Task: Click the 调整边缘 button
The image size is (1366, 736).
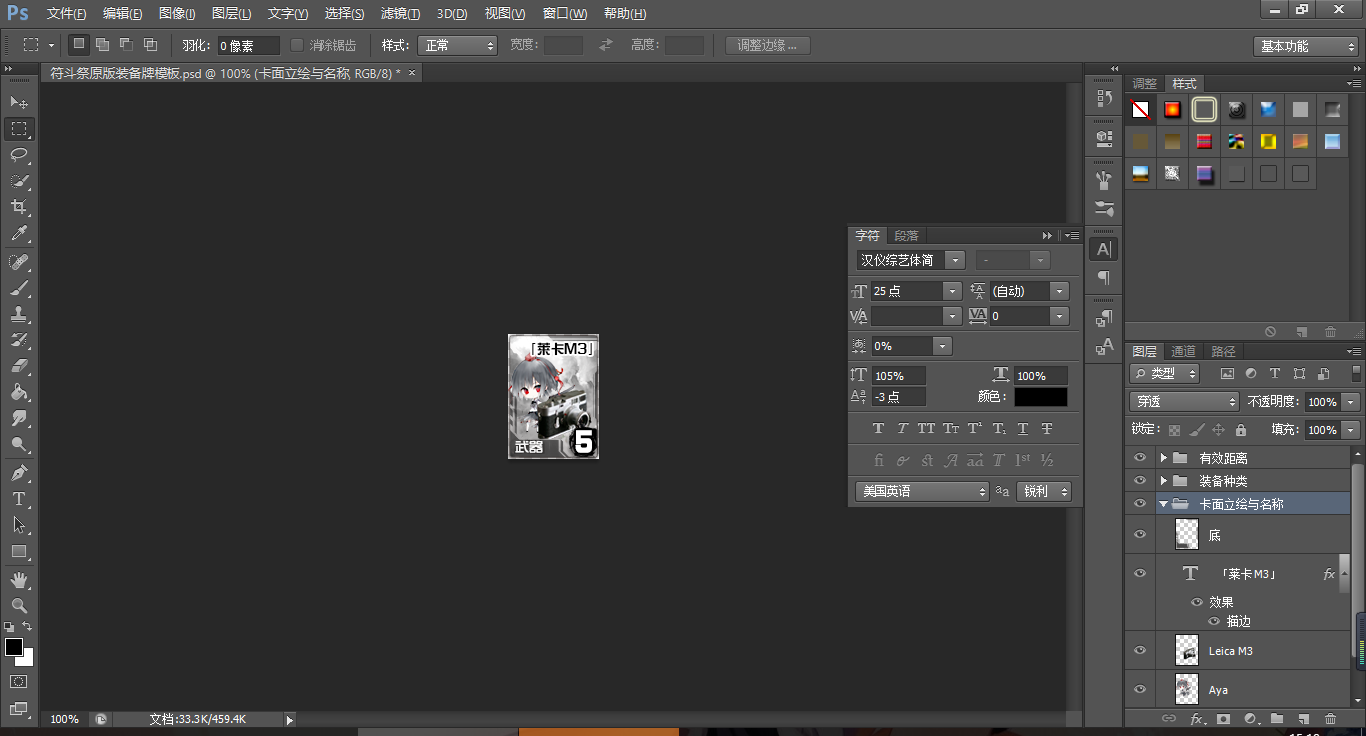Action: point(767,45)
